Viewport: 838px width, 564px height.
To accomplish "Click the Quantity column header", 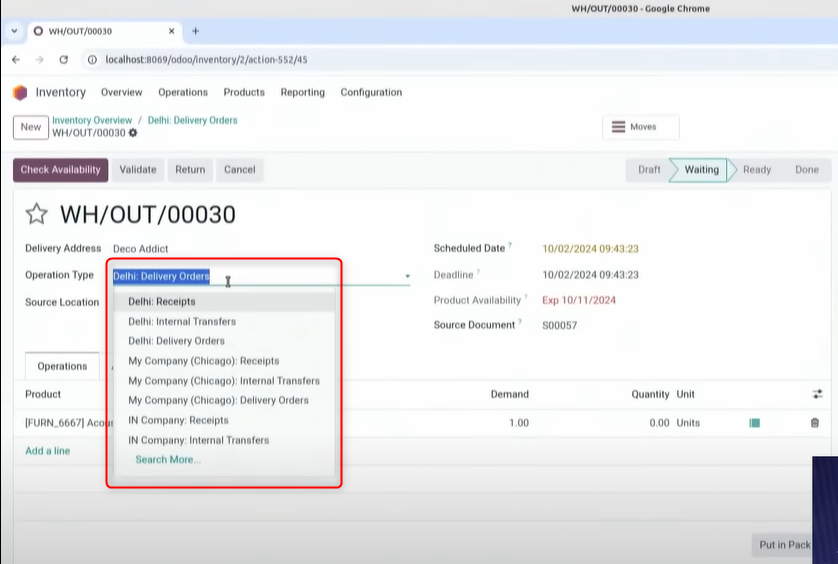I will [x=650, y=394].
